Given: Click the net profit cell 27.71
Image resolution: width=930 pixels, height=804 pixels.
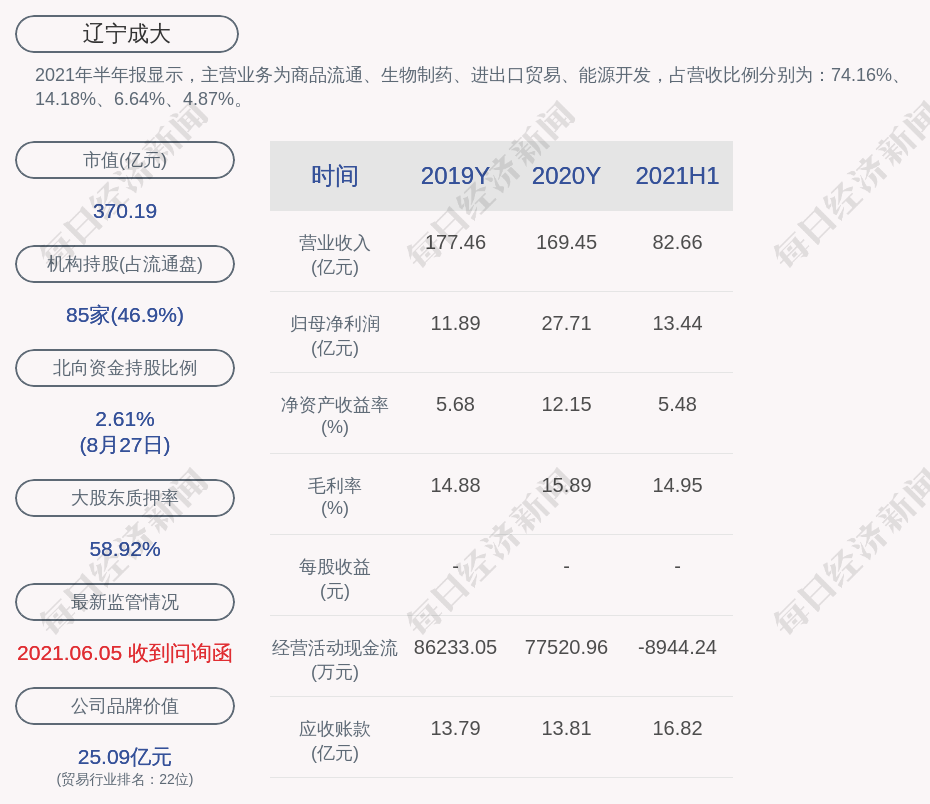Looking at the screenshot, I should pos(566,324).
